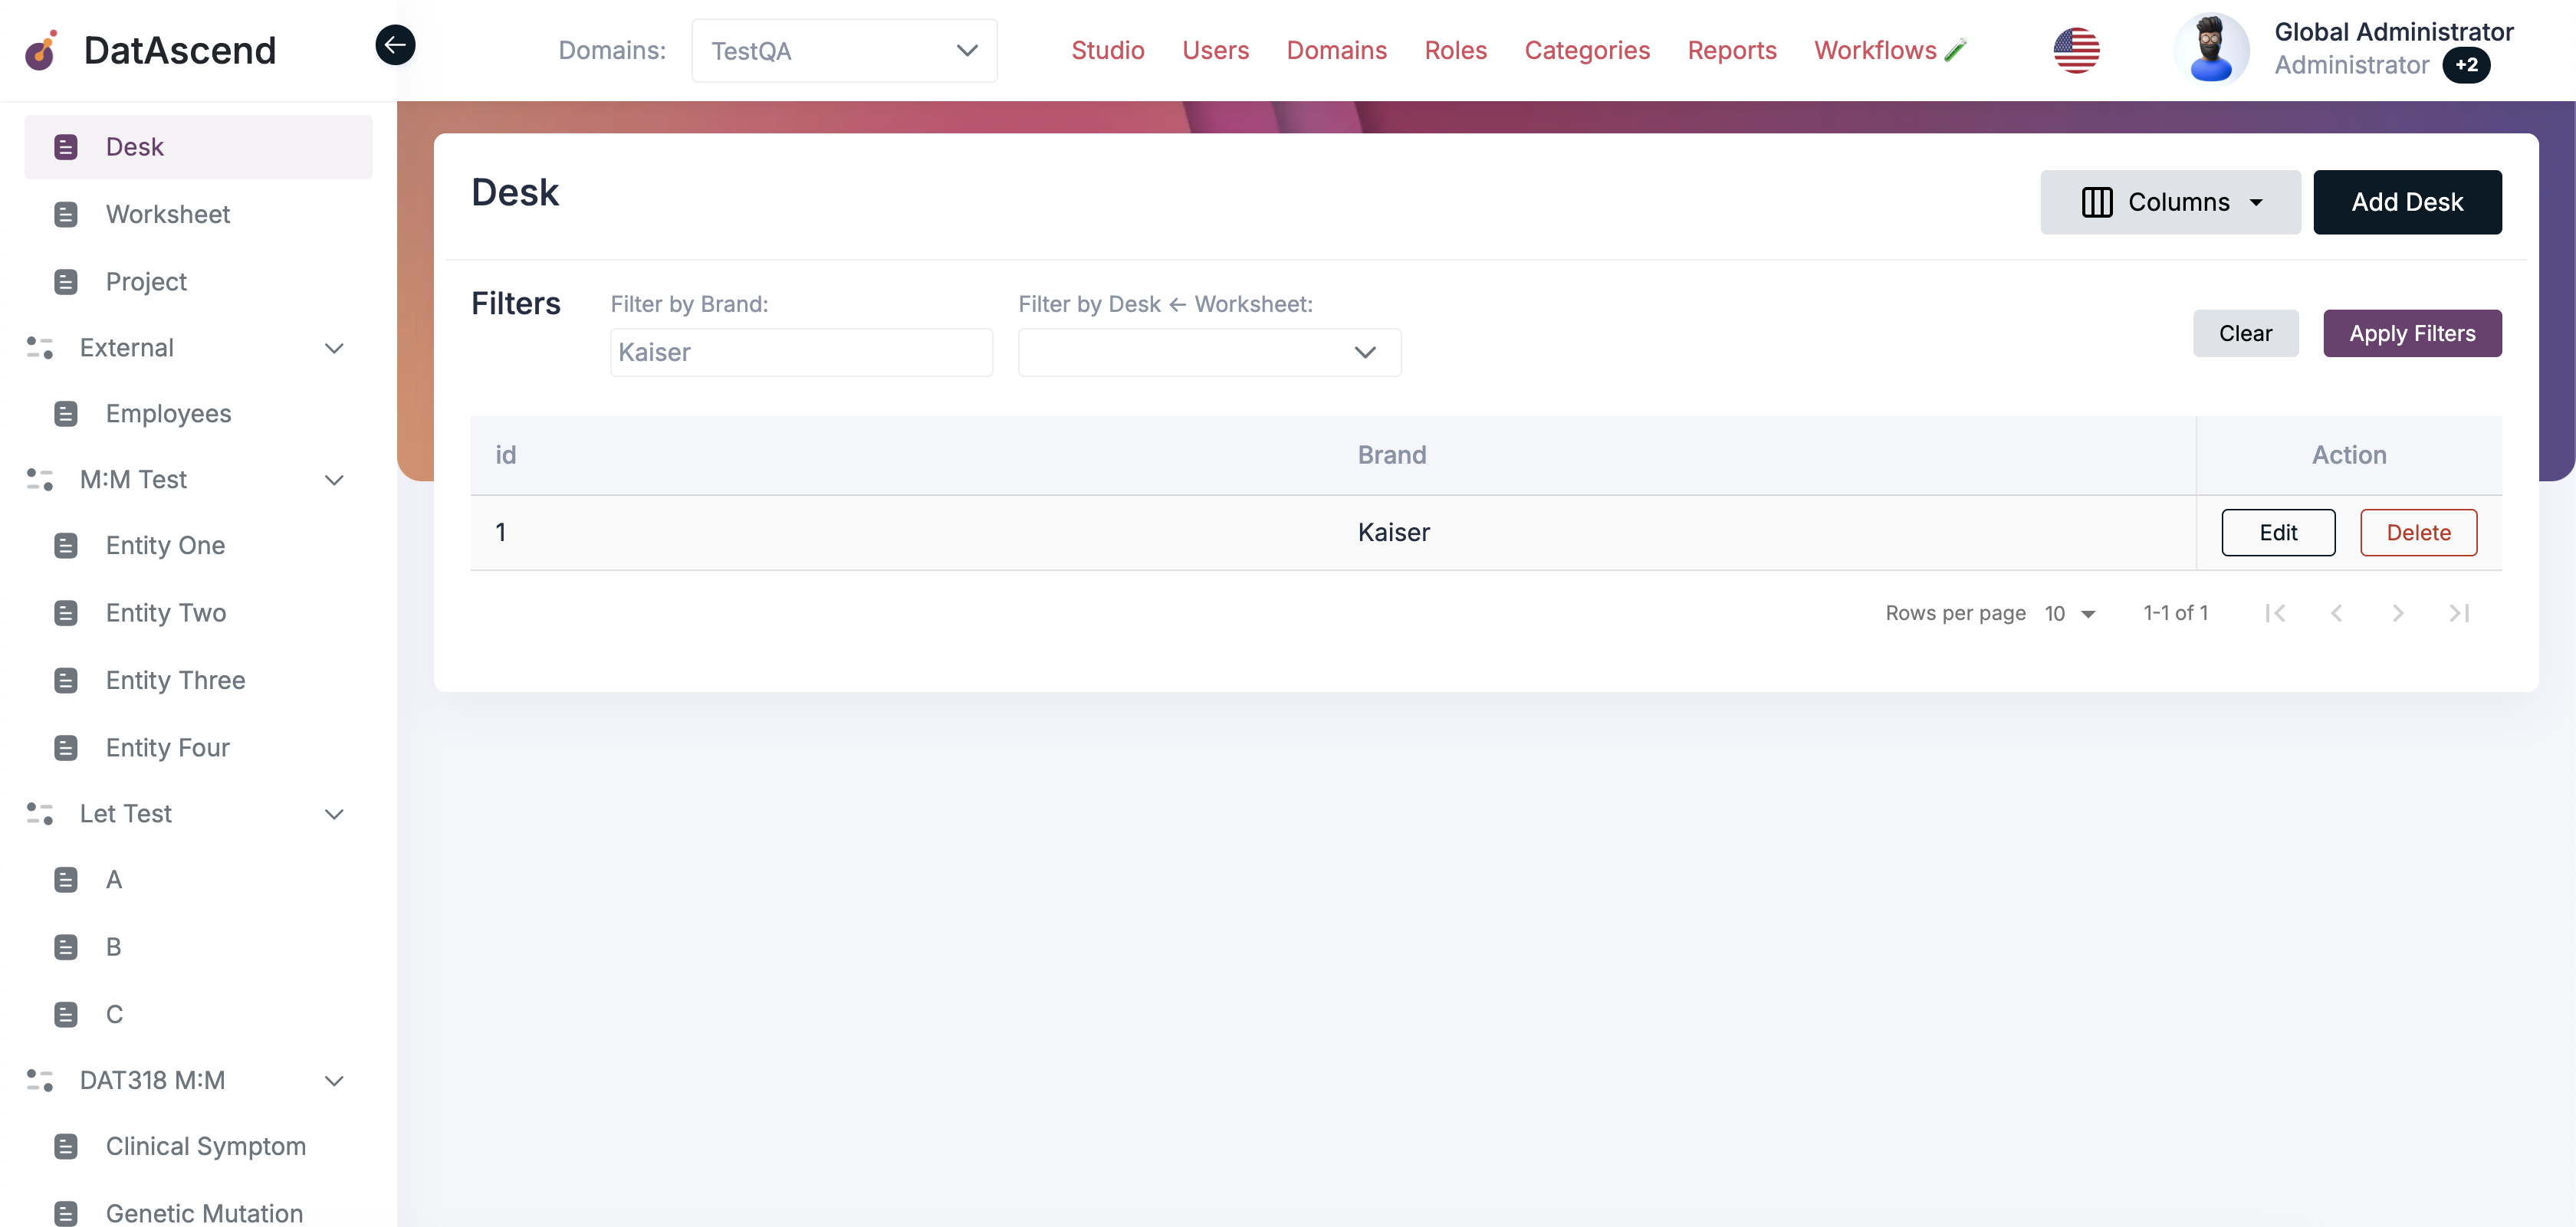Image resolution: width=2576 pixels, height=1227 pixels.
Task: Select Categories in top navigation
Action: 1587,50
